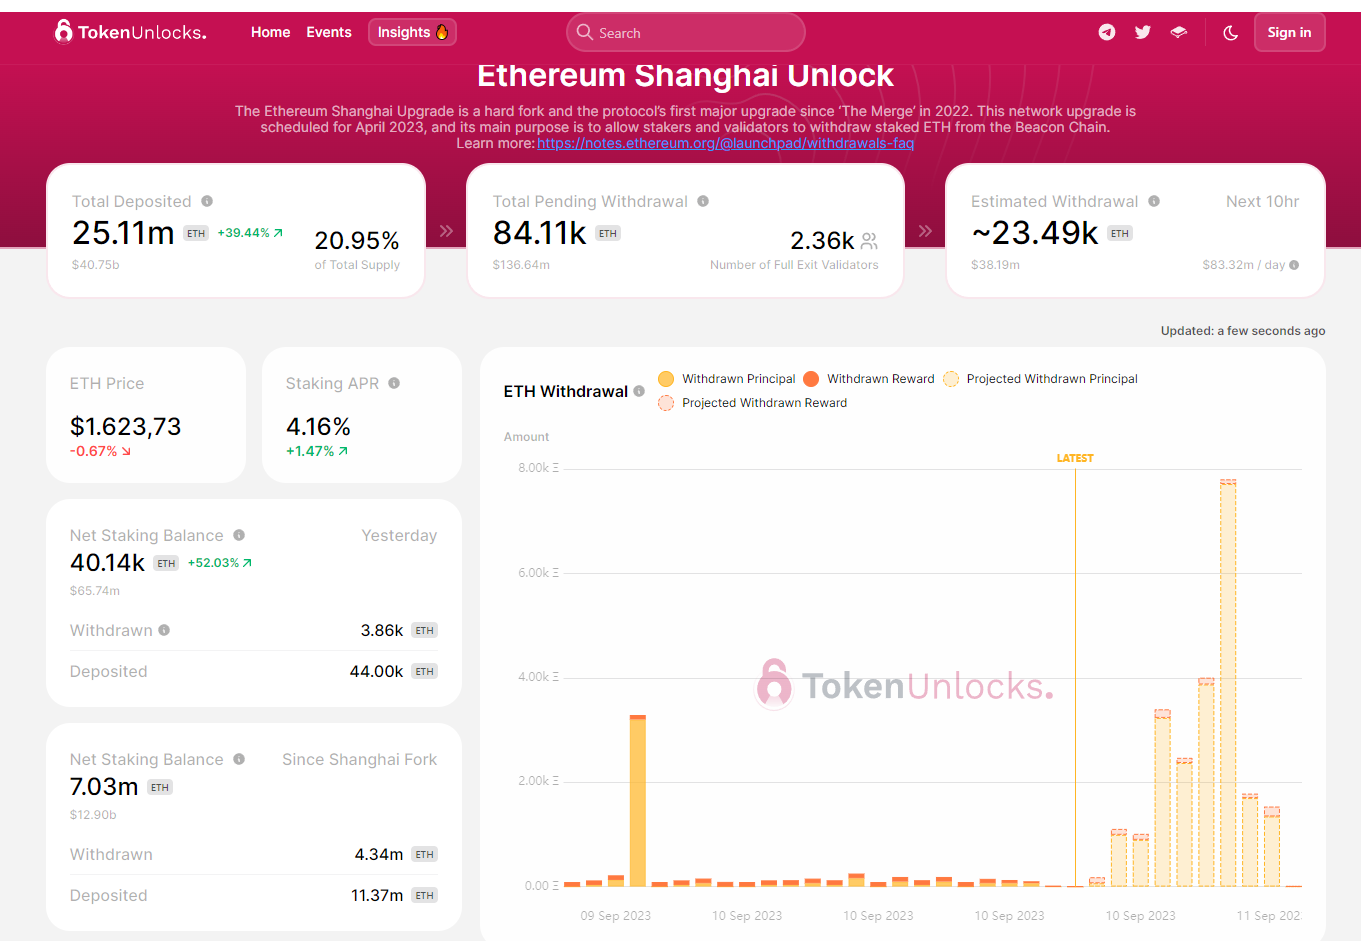Click the fire icon on Insights
This screenshot has height=941, width=1361.
click(442, 32)
